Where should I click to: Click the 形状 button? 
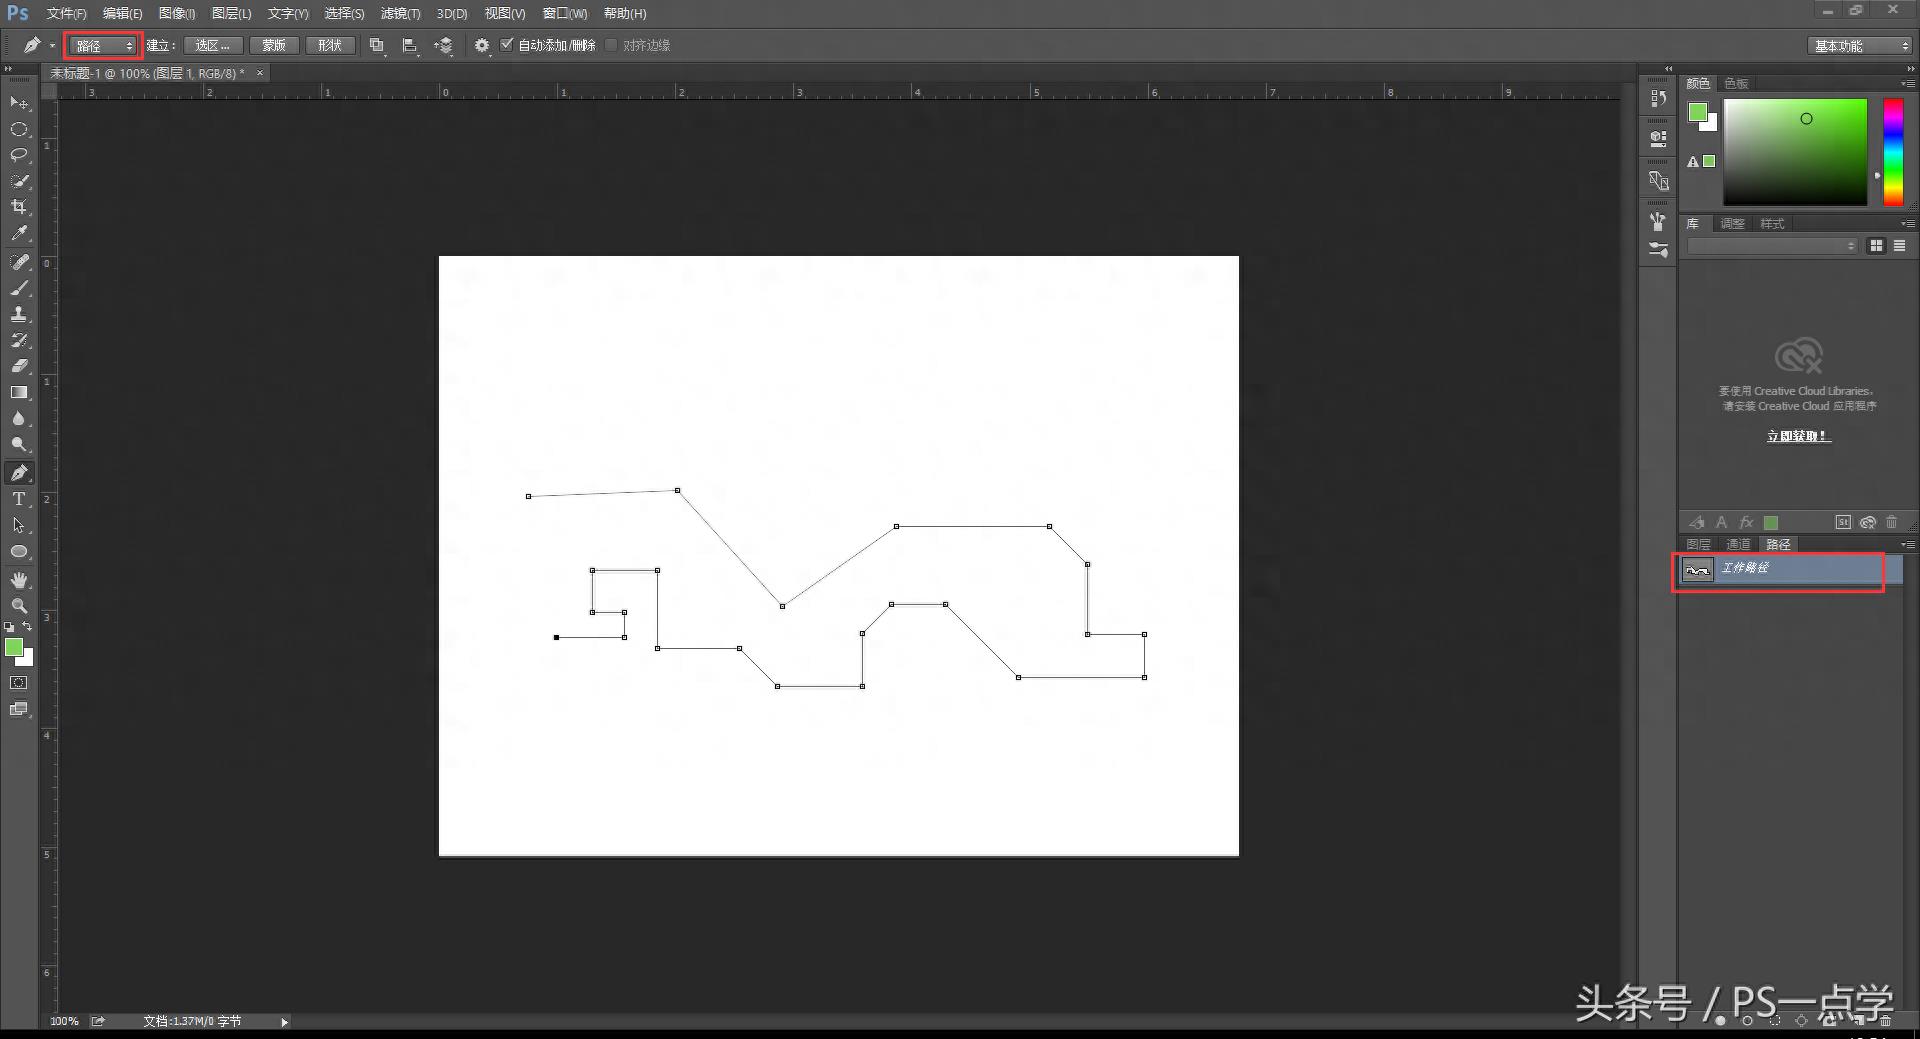(330, 45)
